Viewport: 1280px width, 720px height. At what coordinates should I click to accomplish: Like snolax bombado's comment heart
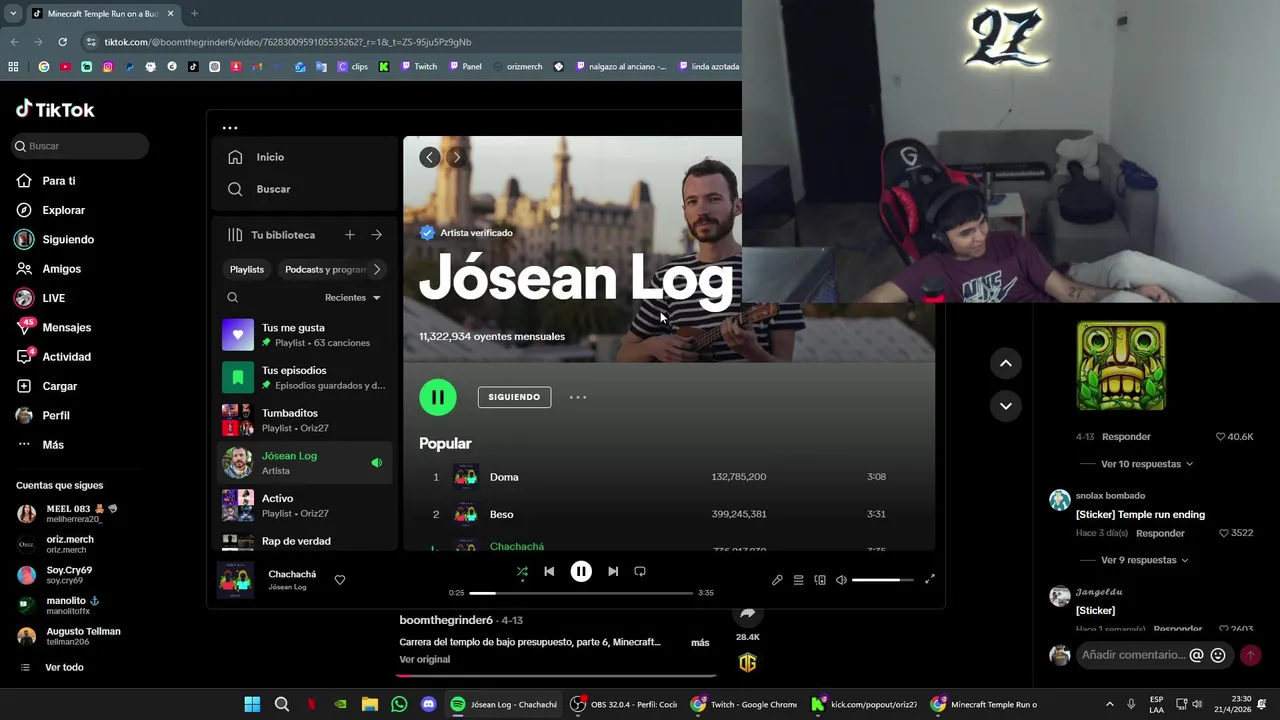(x=1224, y=533)
